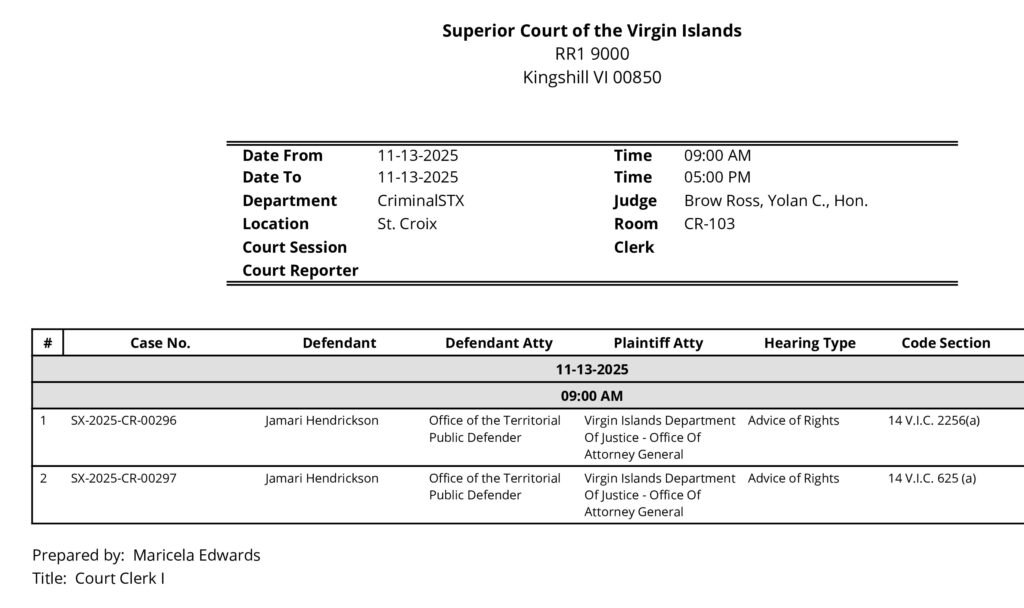1024x608 pixels.
Task: Click the Kingshill VI 00850 address line
Action: [x=592, y=77]
